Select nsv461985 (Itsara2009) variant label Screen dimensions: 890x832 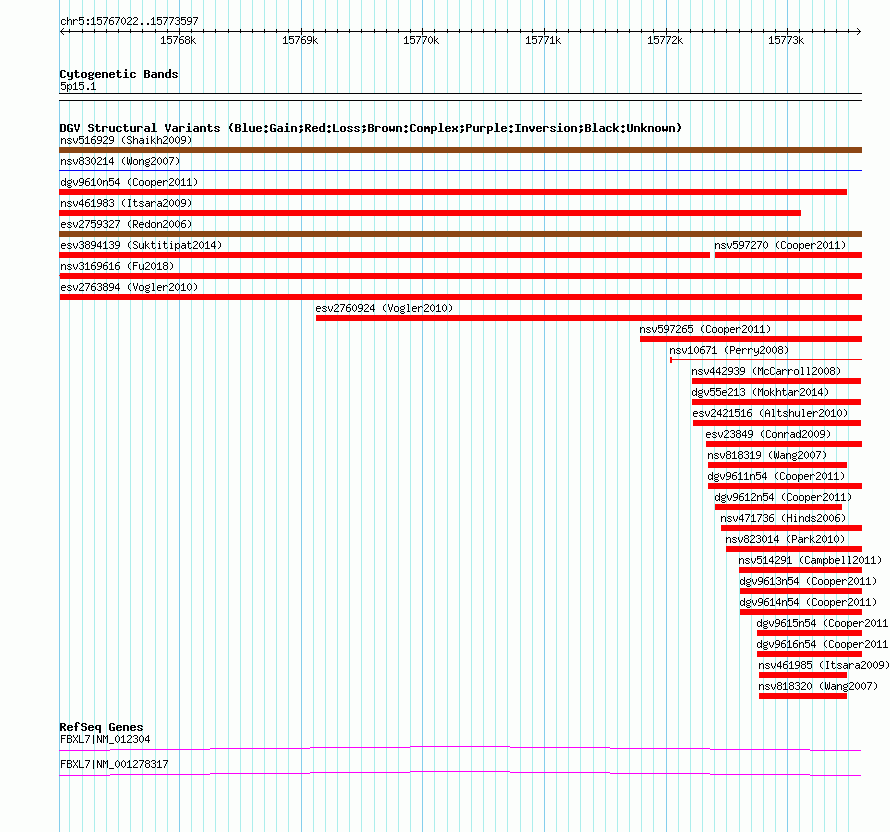coord(824,665)
